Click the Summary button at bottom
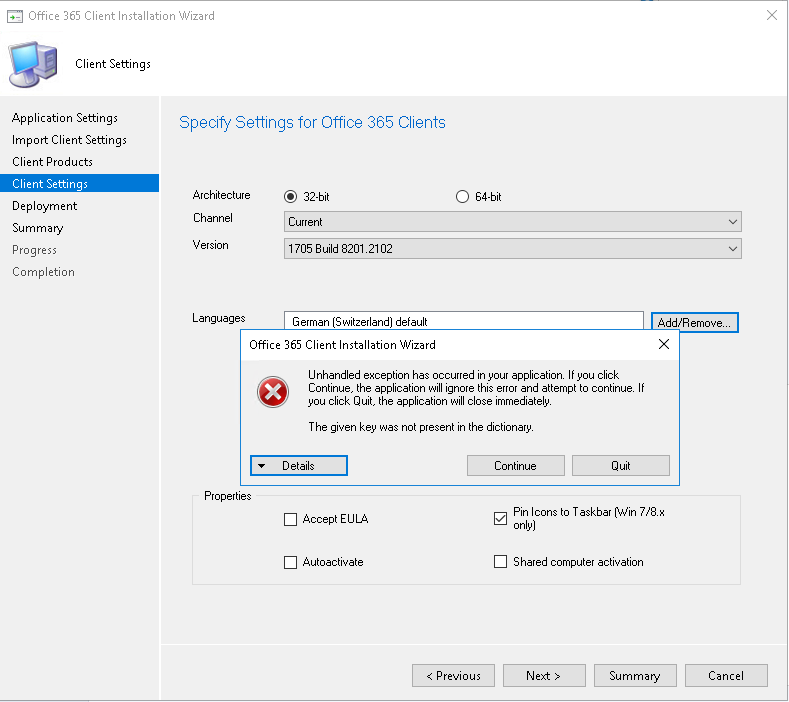This screenshot has width=789, height=702. pos(635,676)
